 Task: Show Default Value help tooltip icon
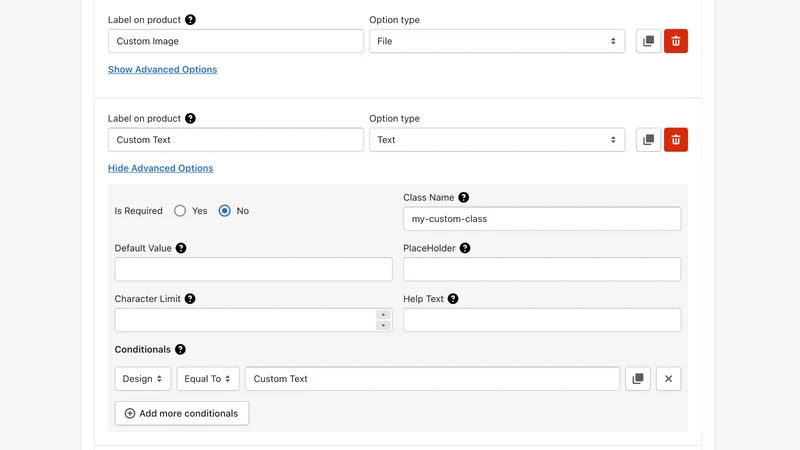pyautogui.click(x=181, y=248)
